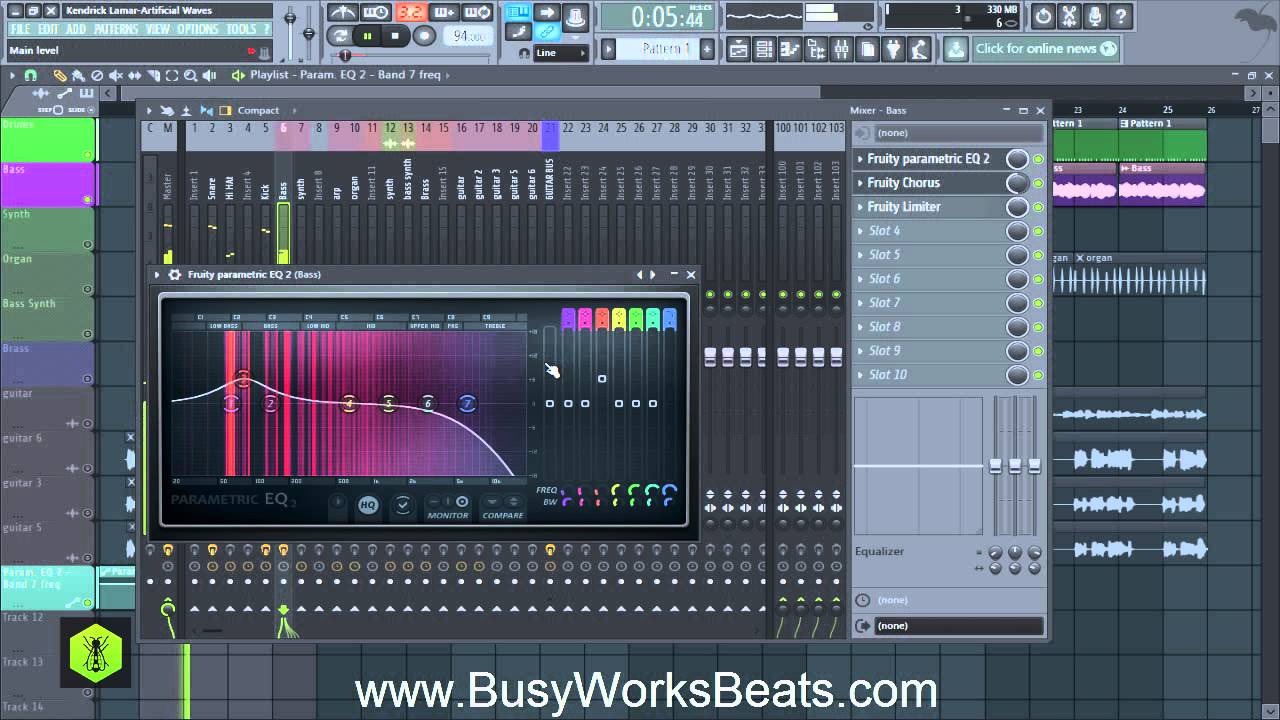Click the undo history circular-arrow icon
This screenshot has width=1280, height=720.
click(x=1043, y=16)
